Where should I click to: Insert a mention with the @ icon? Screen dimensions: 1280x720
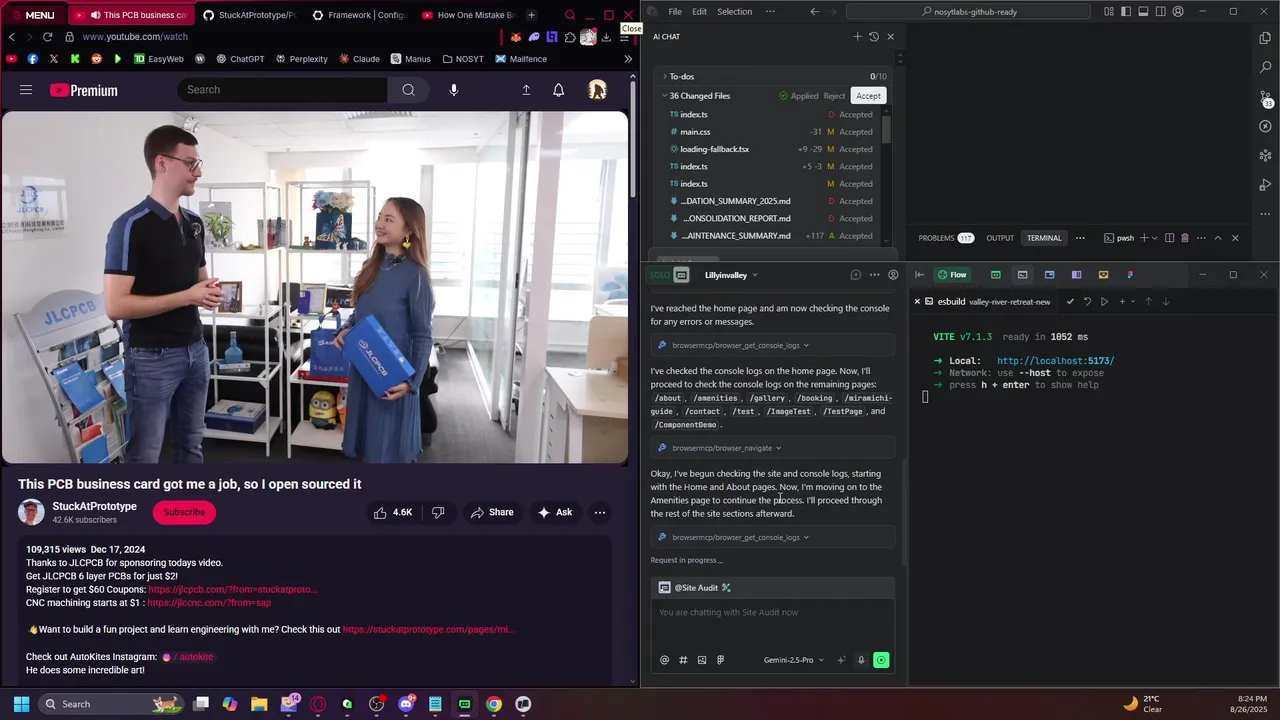(664, 660)
